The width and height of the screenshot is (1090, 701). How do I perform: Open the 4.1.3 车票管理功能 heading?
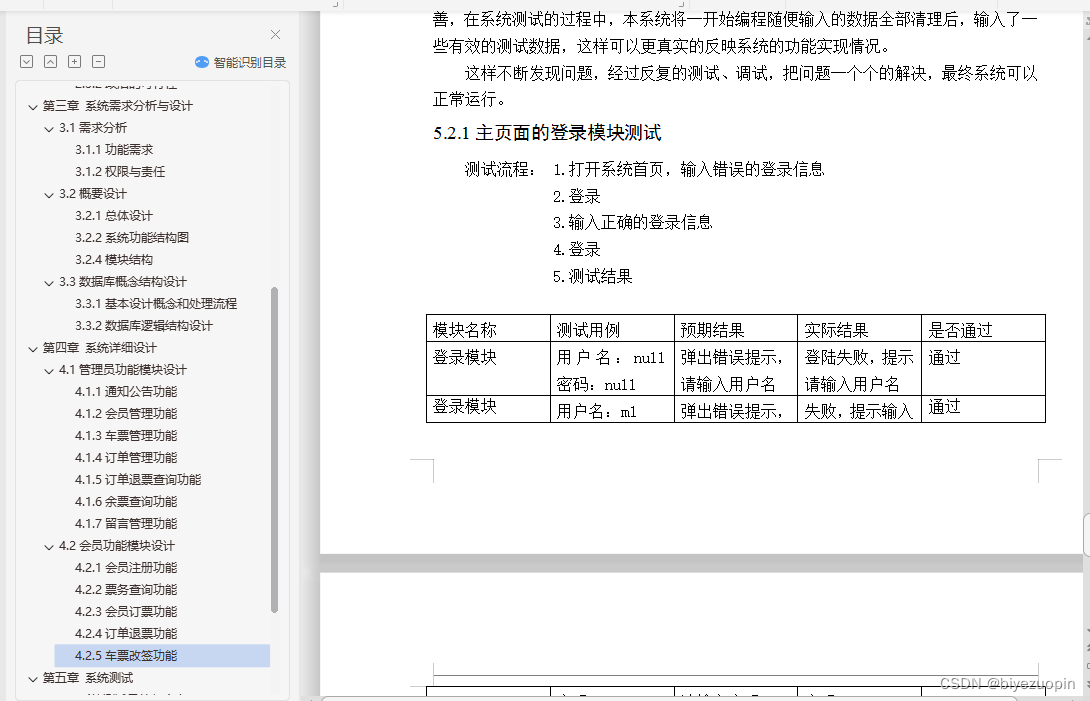125,435
